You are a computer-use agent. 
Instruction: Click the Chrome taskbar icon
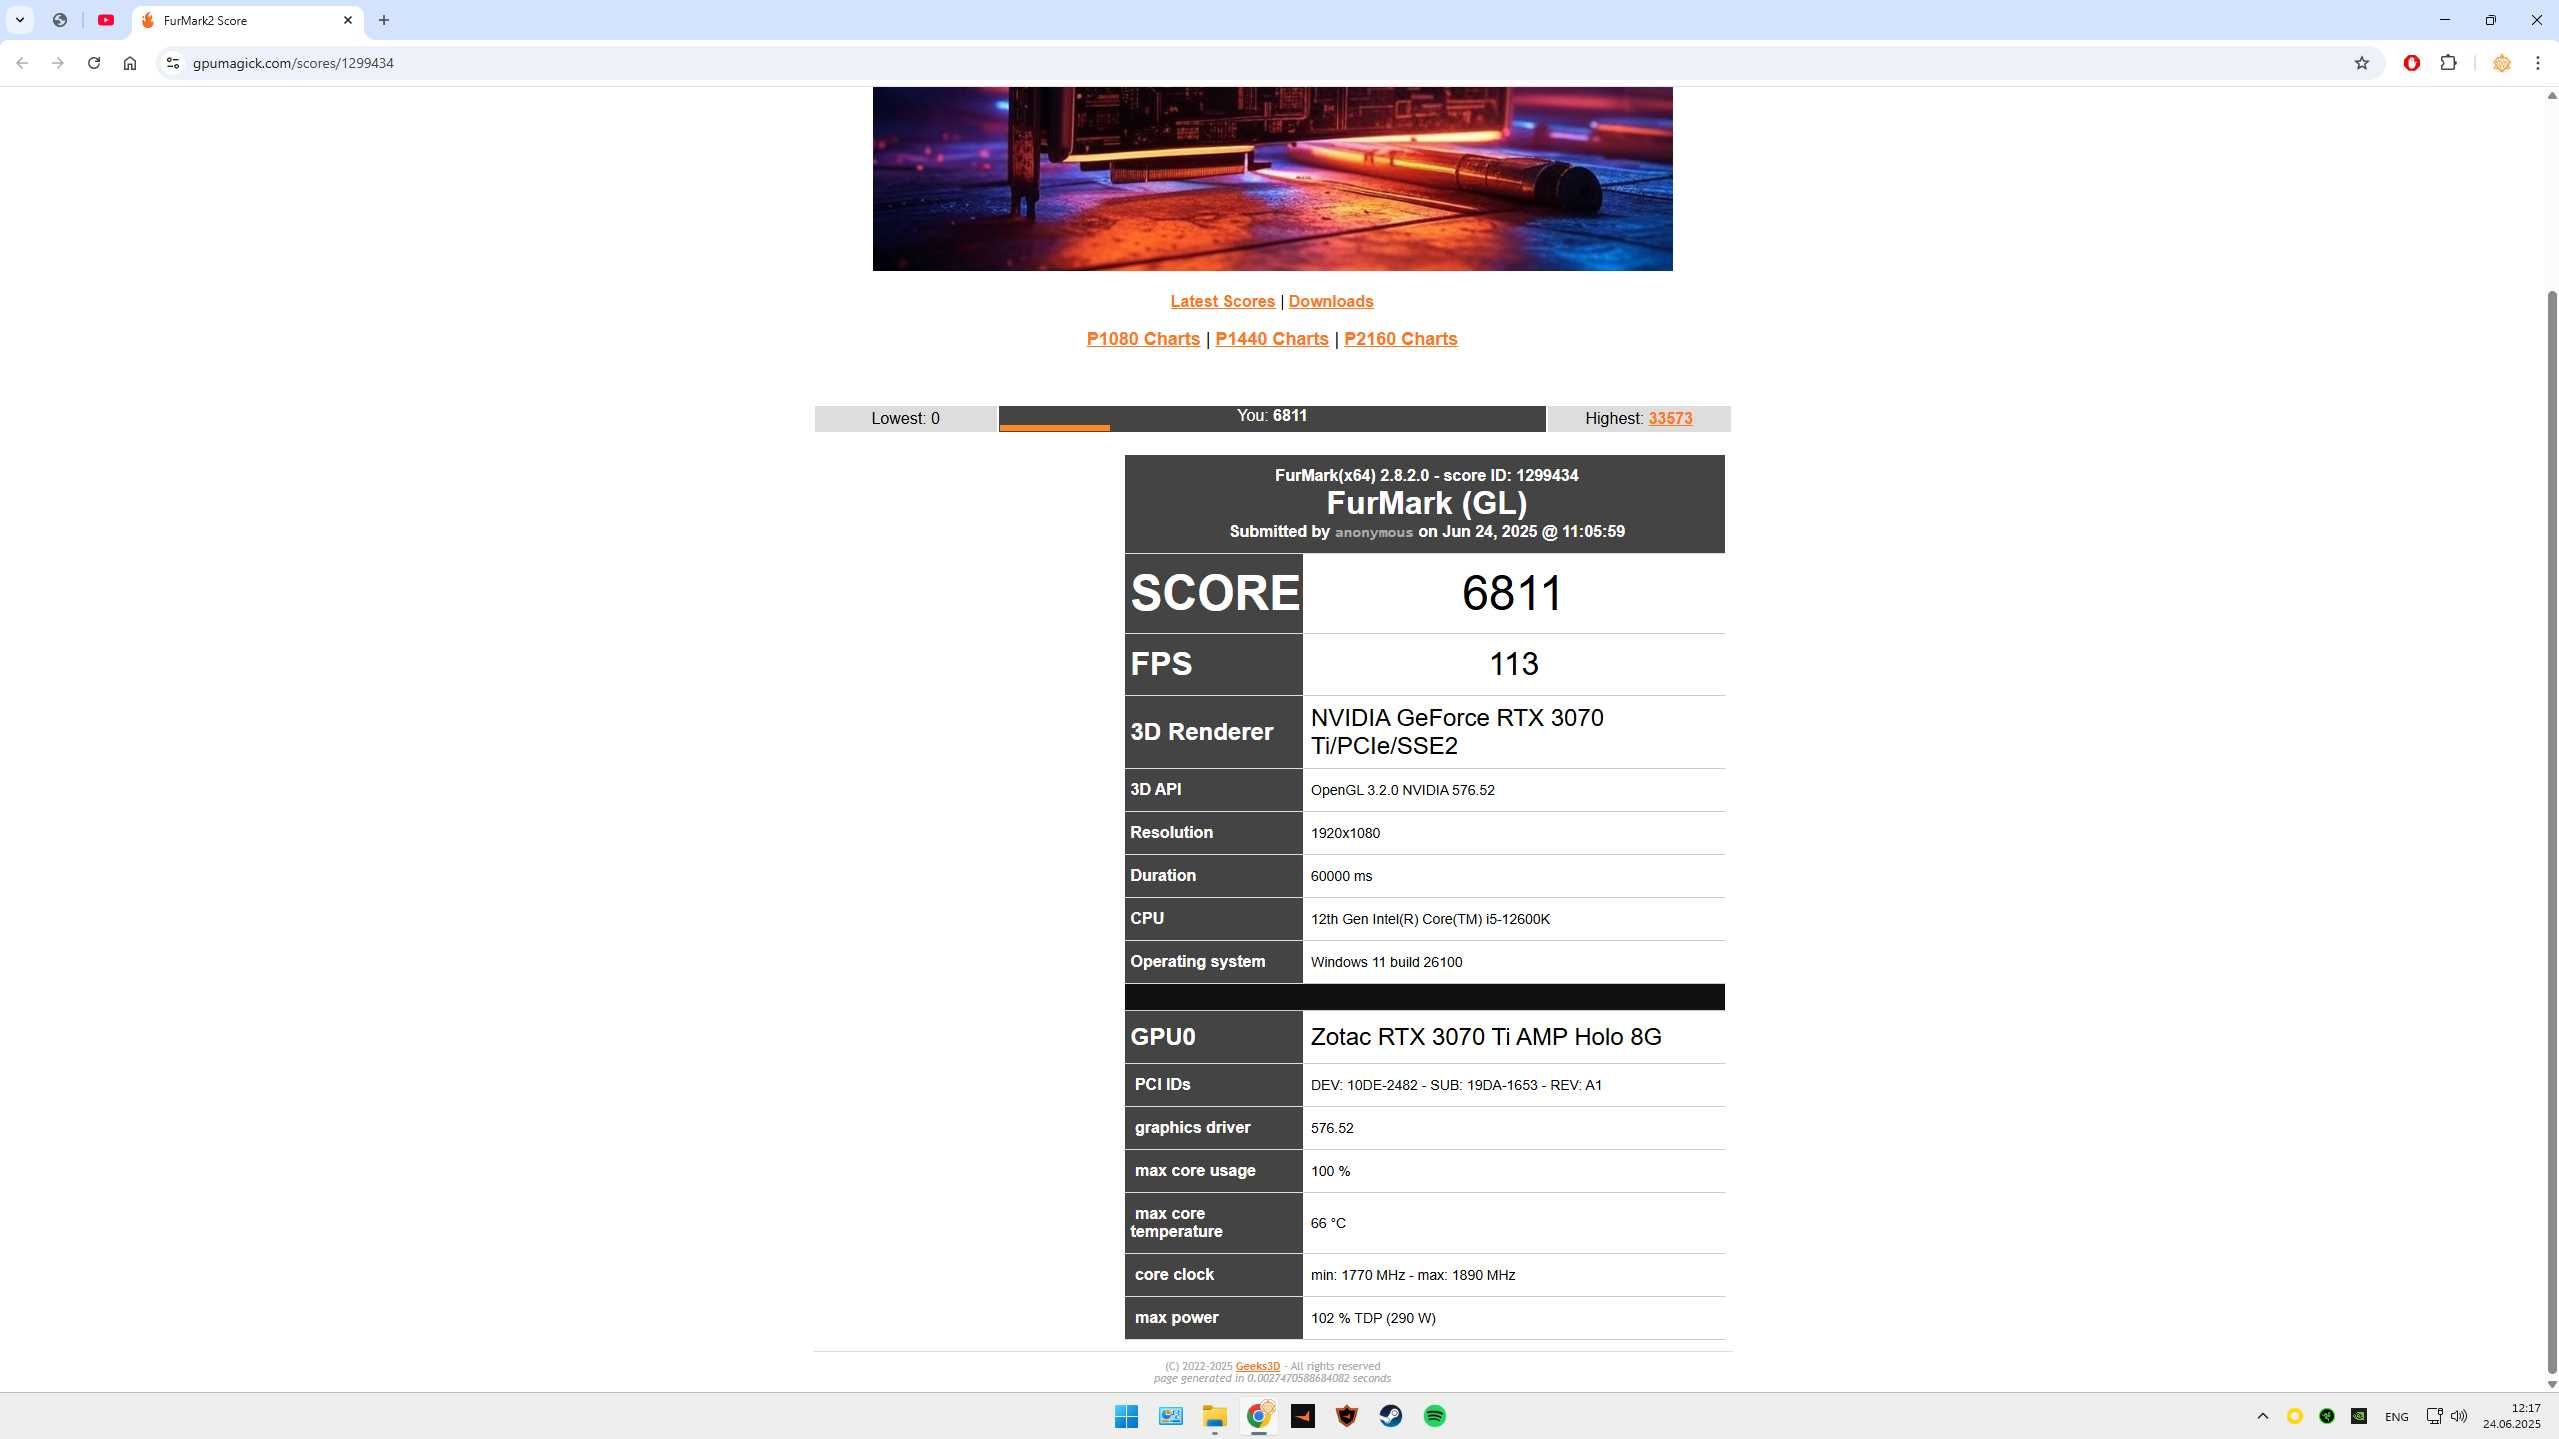1258,1416
